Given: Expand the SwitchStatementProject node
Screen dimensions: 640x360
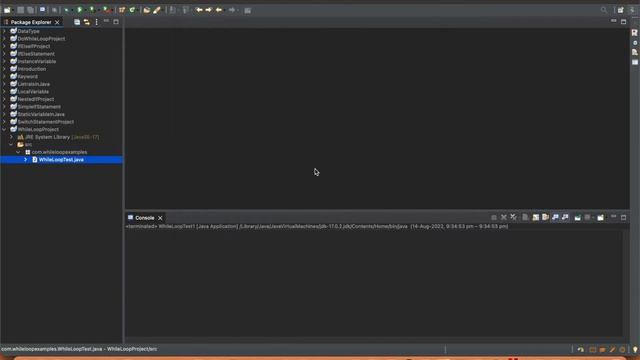Looking at the screenshot, I should 4,122.
